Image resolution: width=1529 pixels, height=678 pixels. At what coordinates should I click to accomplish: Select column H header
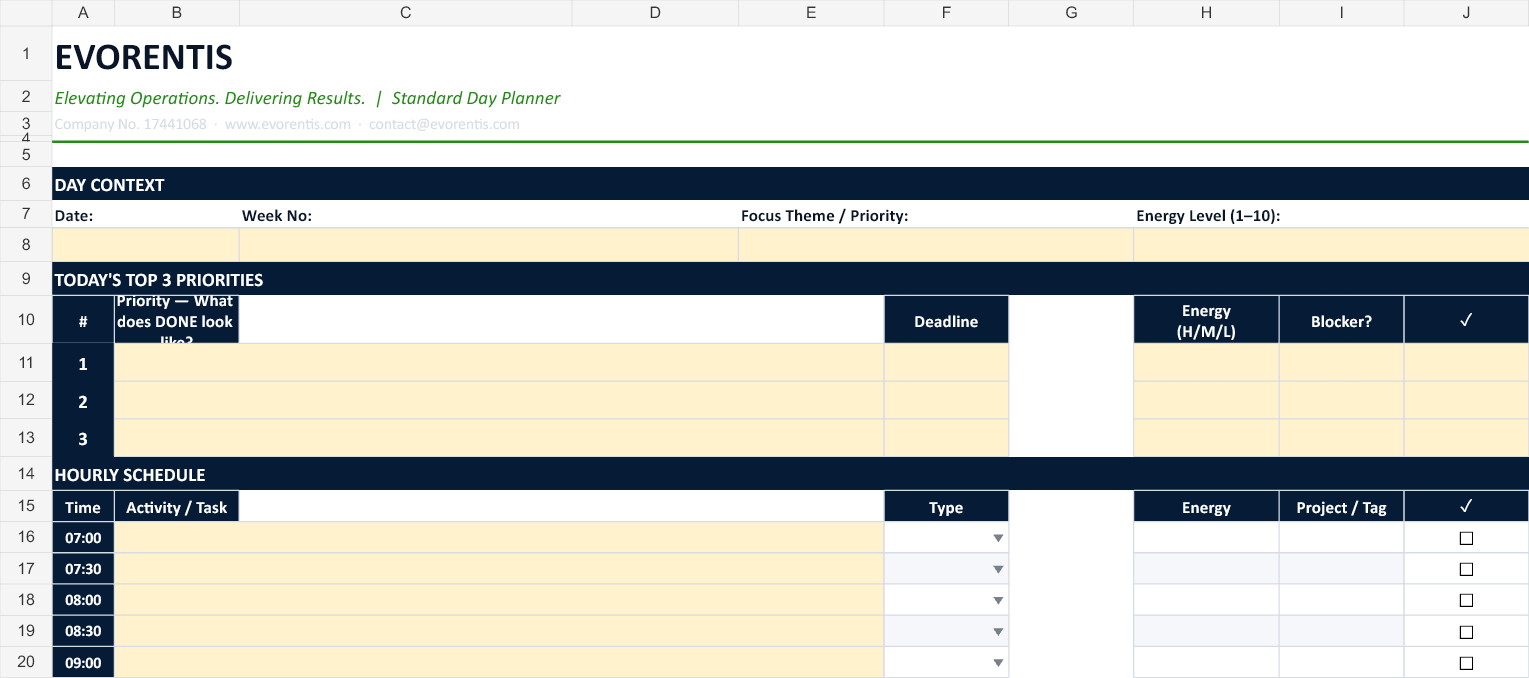tap(1206, 12)
